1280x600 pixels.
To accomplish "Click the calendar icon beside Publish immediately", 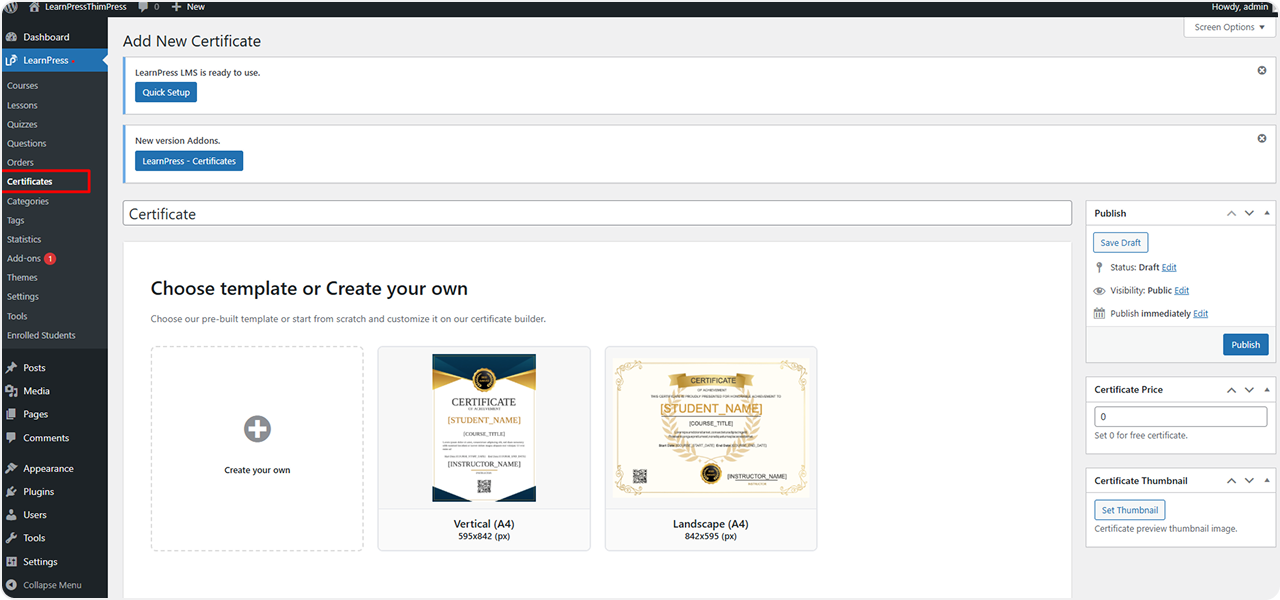I will 1100,313.
